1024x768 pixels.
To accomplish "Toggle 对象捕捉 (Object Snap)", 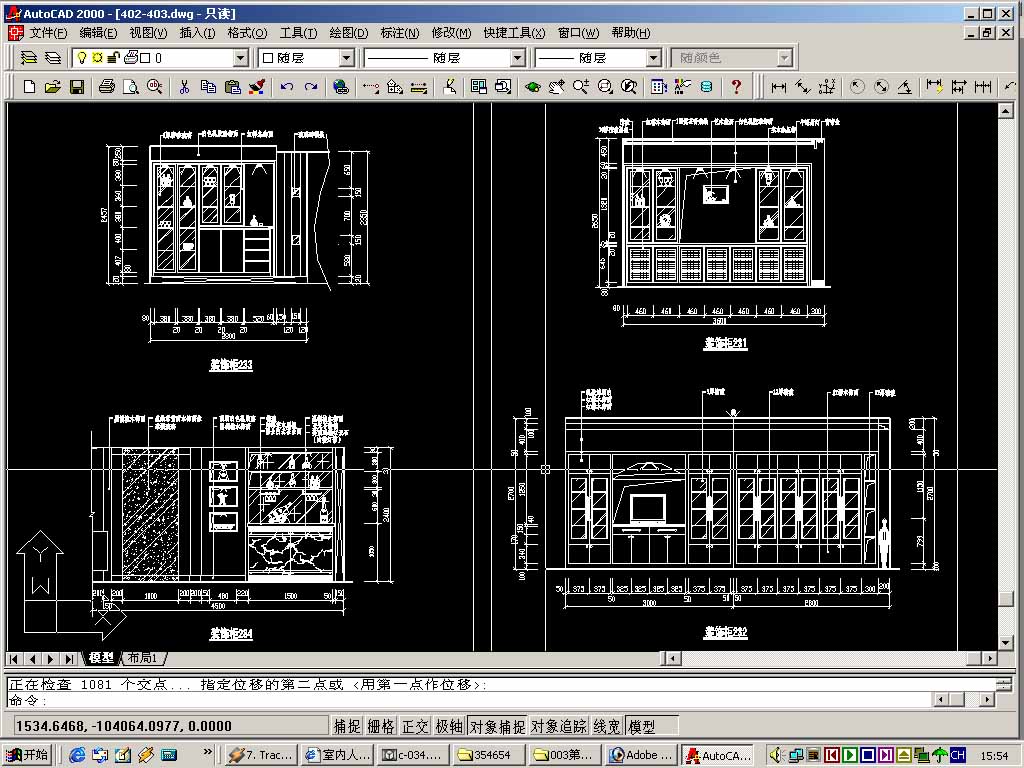I will (497, 726).
